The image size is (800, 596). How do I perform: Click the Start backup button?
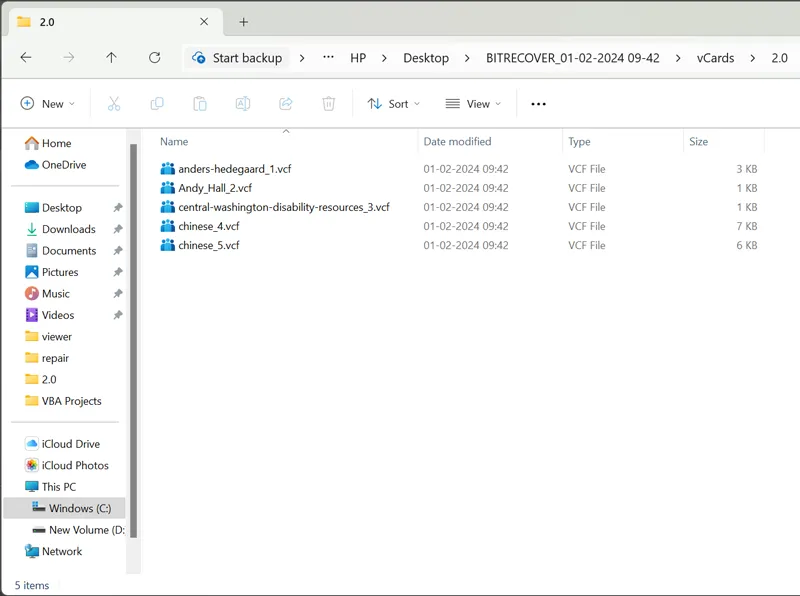point(238,58)
